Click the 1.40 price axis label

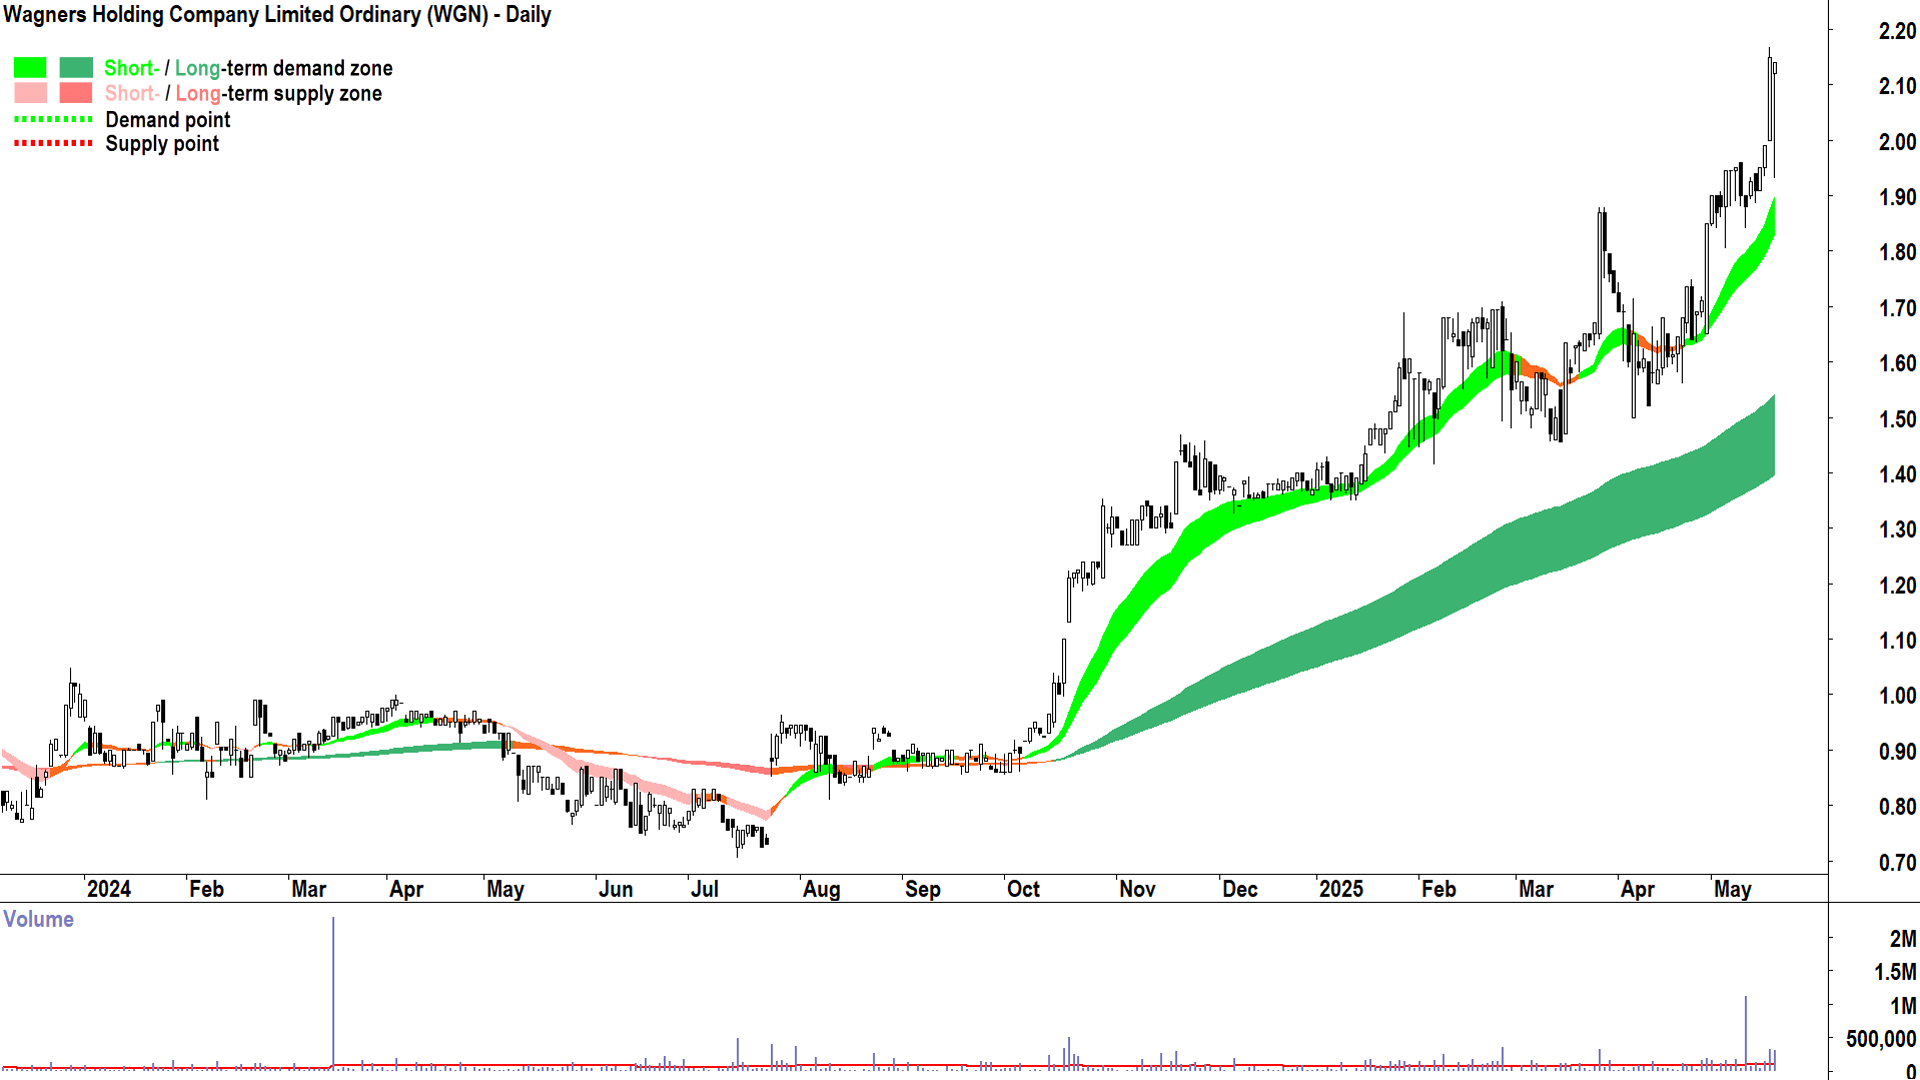(x=1897, y=474)
